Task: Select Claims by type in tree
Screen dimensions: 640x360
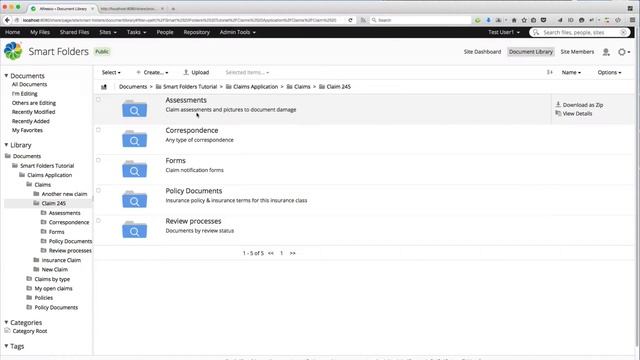Action: [52, 279]
